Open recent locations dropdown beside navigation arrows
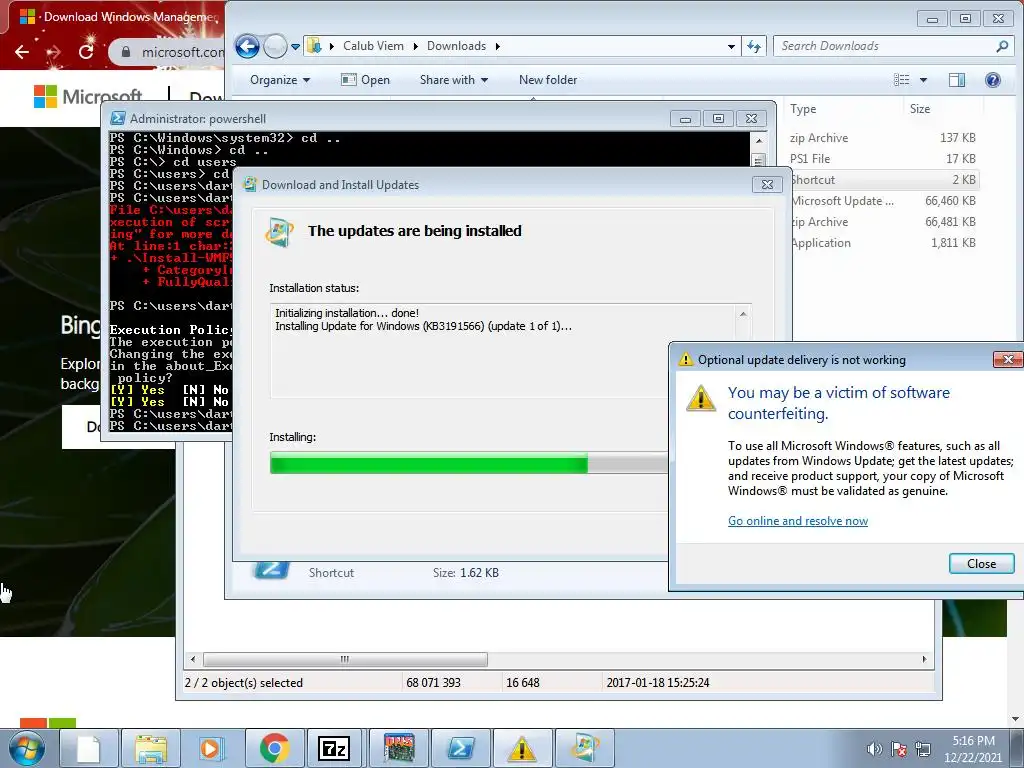The width and height of the screenshot is (1024, 768). coord(295,46)
